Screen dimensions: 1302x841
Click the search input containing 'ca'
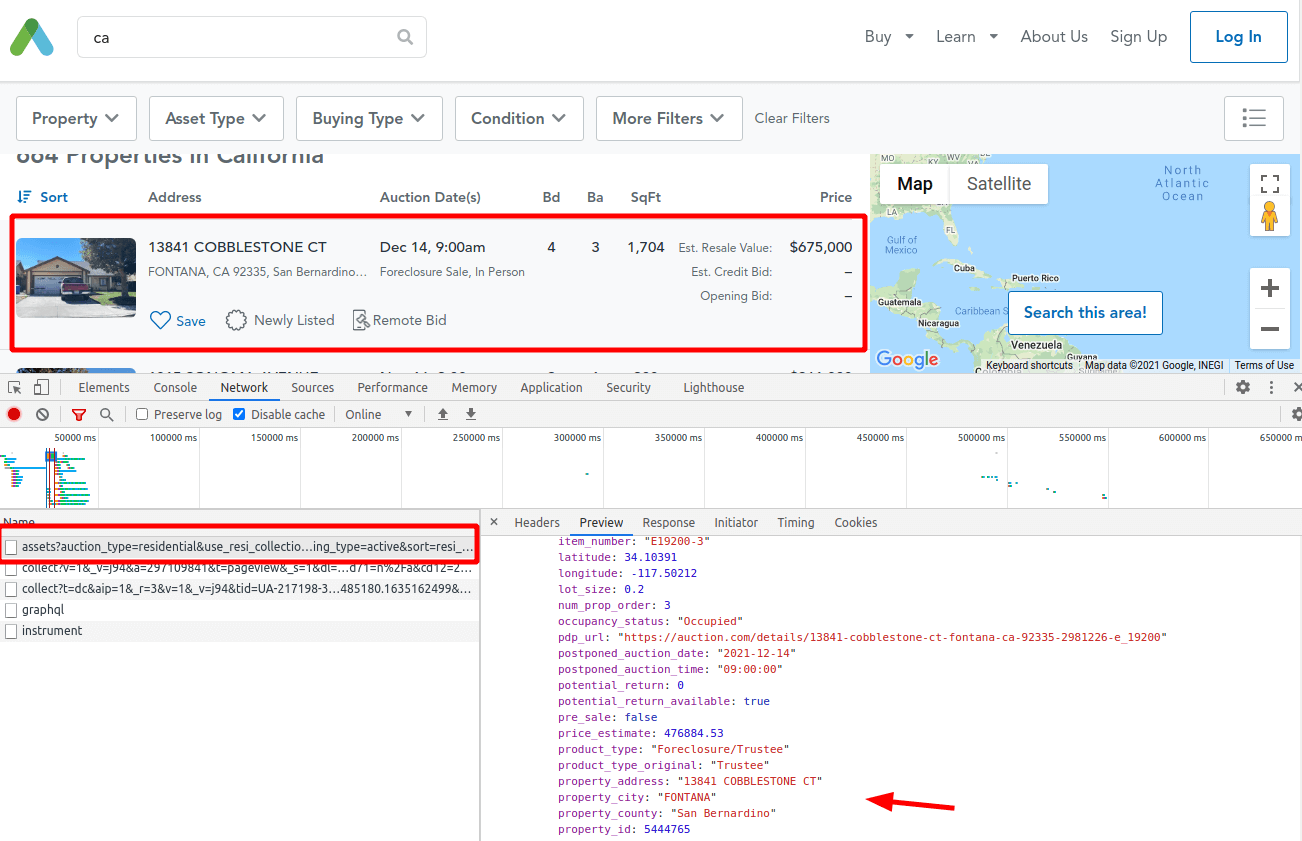250,36
